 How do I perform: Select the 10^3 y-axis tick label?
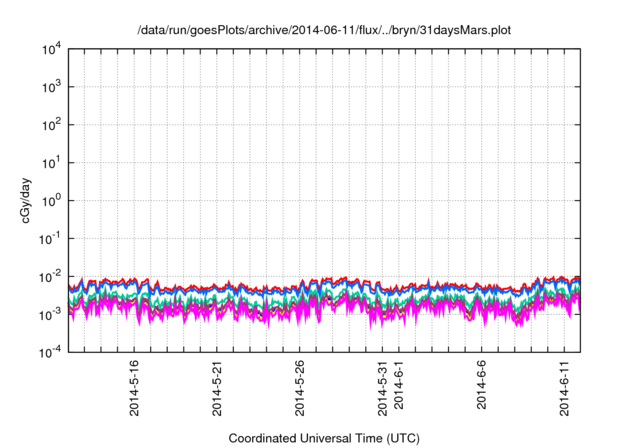tap(50, 87)
